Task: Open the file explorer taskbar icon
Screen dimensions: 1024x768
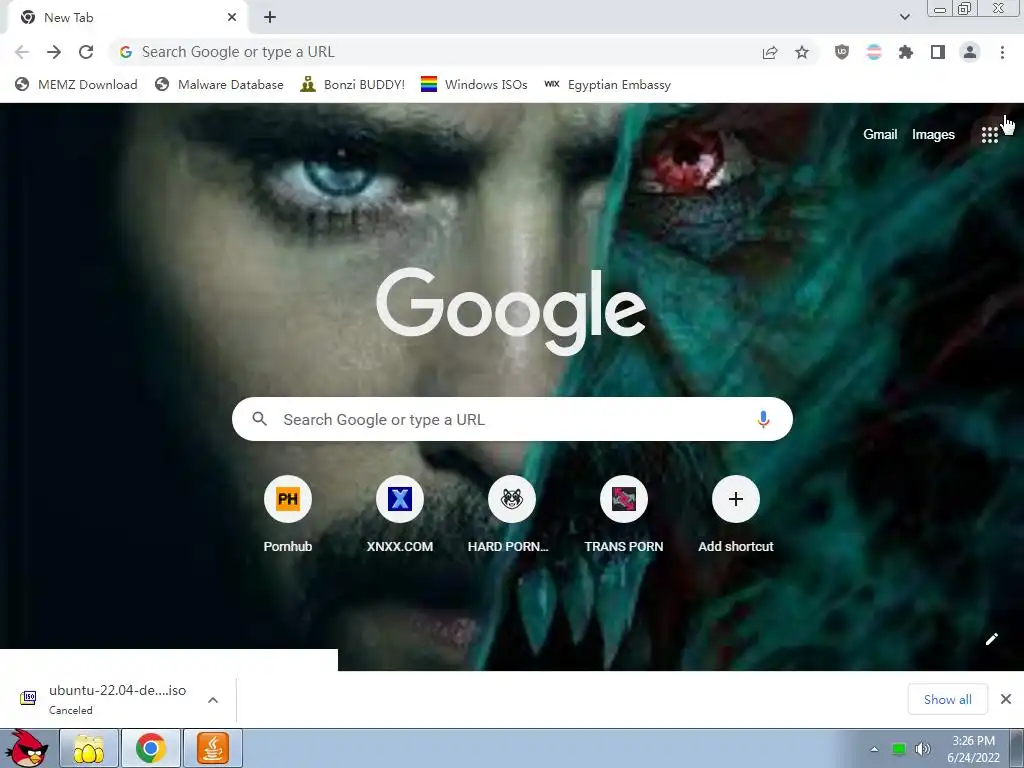Action: tap(89, 748)
